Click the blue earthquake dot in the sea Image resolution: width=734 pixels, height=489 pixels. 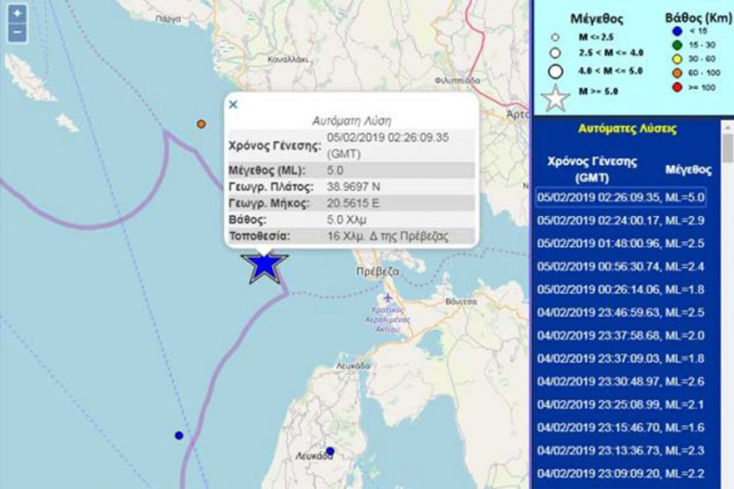pyautogui.click(x=179, y=435)
